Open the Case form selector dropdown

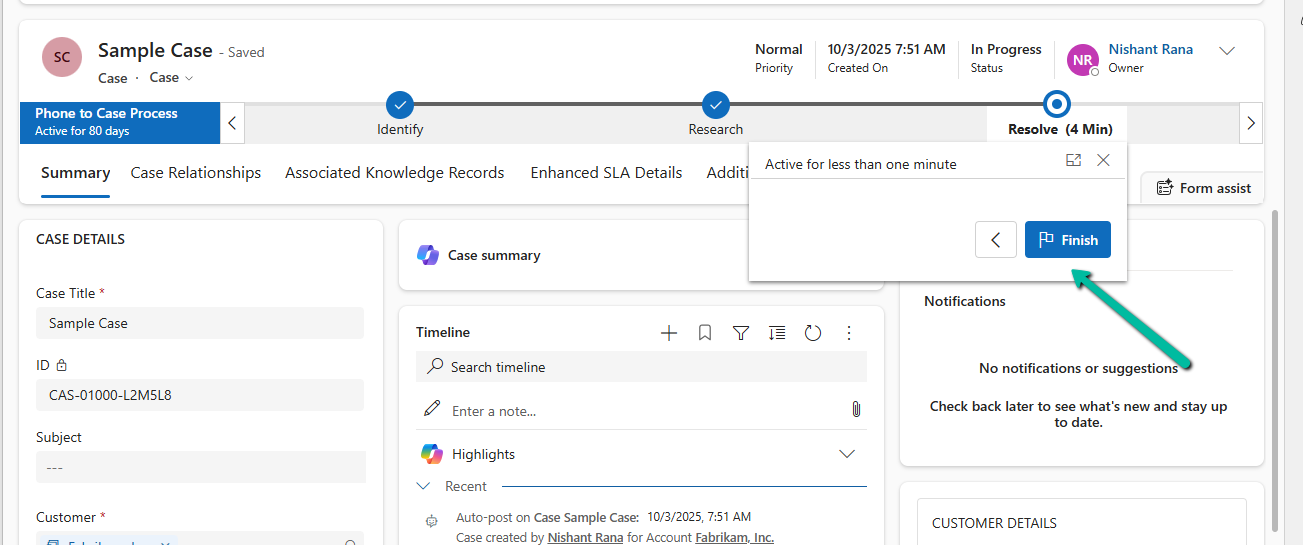point(171,78)
